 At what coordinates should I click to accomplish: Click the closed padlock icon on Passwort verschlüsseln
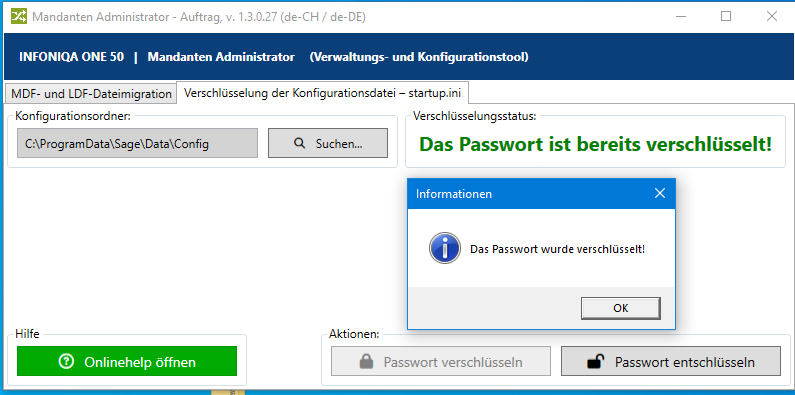[366, 362]
